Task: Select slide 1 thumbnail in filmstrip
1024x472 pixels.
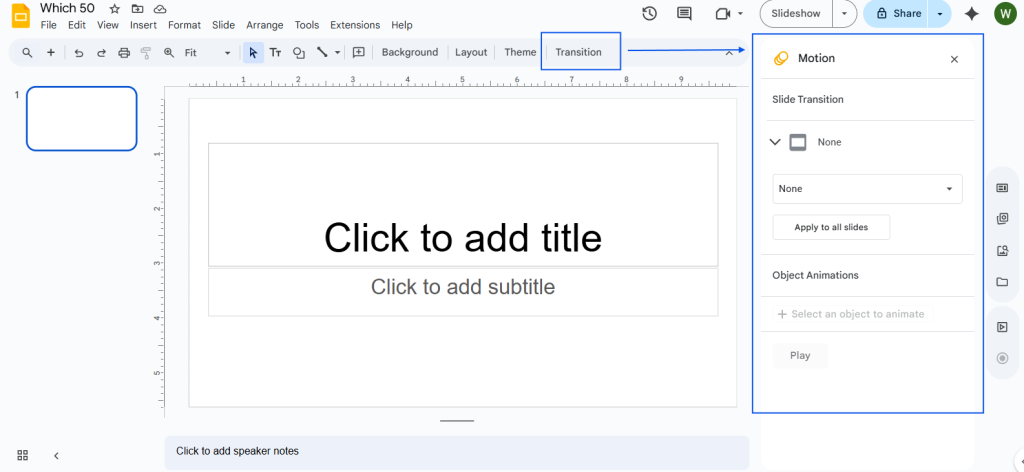Action: click(81, 118)
